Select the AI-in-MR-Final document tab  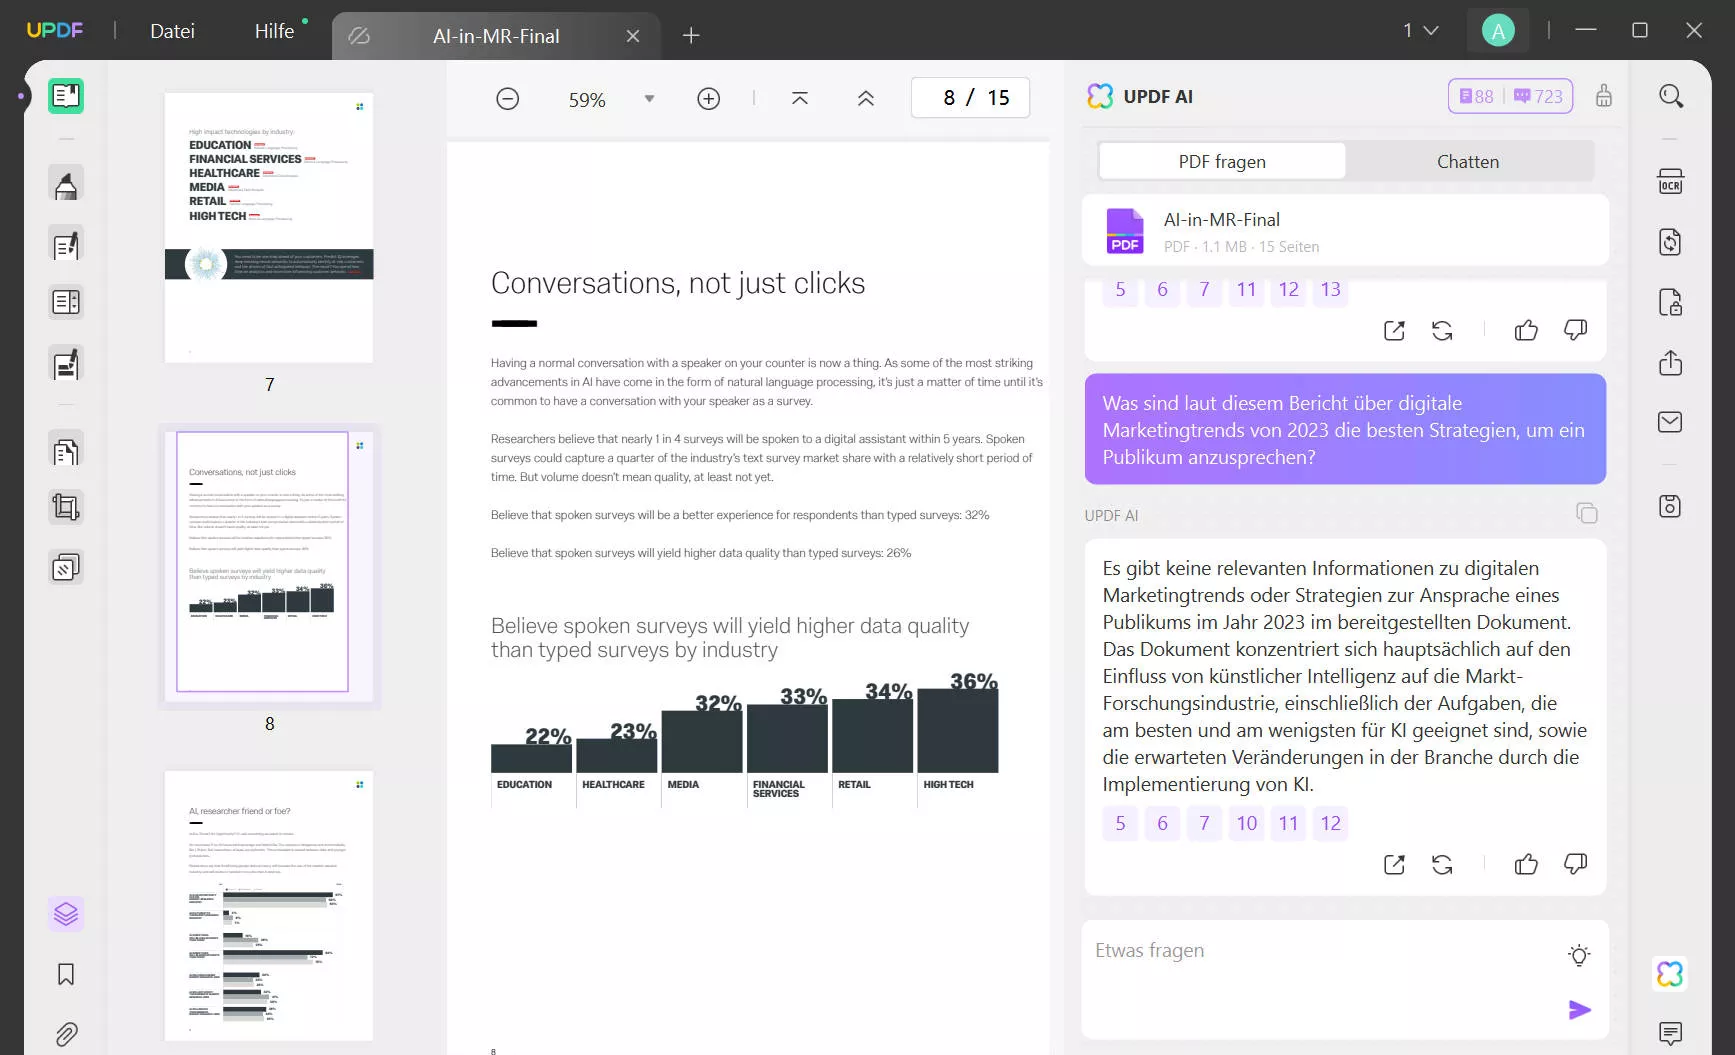pyautogui.click(x=496, y=36)
